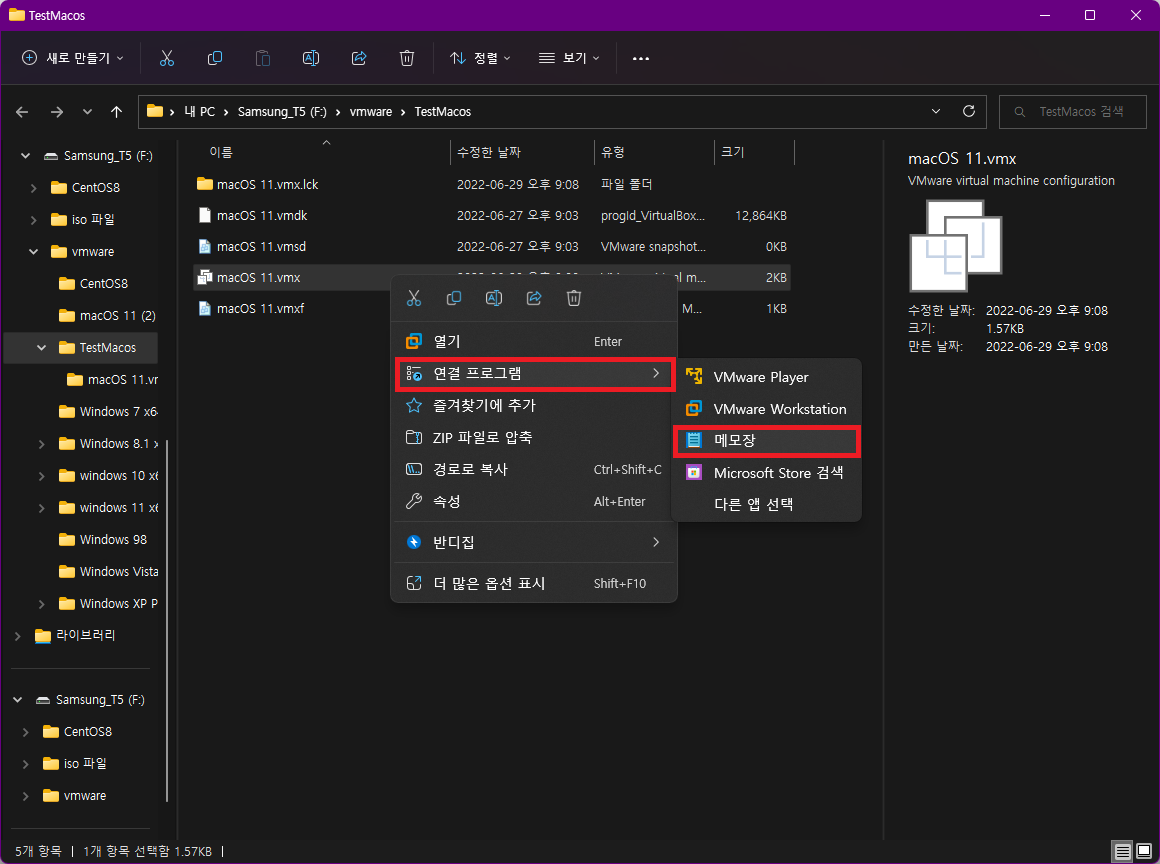Screen dimensions: 1160x864
Task: Go up one folder level with the up arrow
Action: 116,112
